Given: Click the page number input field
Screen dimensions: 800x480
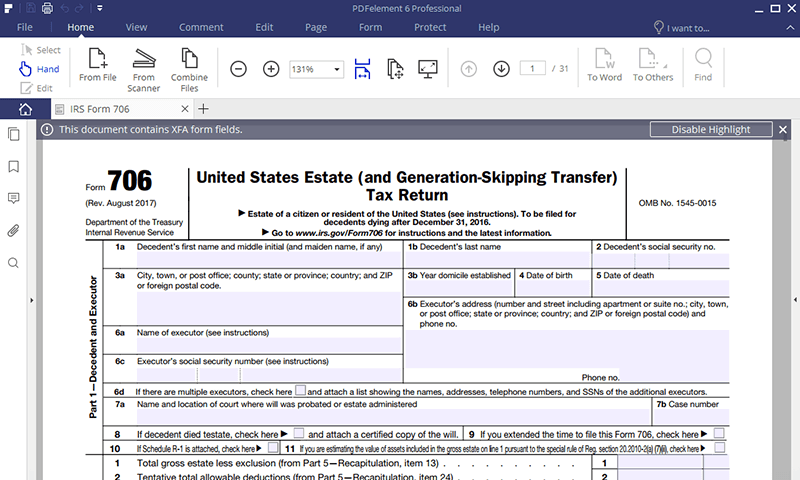Looking at the screenshot, I should click(x=532, y=68).
